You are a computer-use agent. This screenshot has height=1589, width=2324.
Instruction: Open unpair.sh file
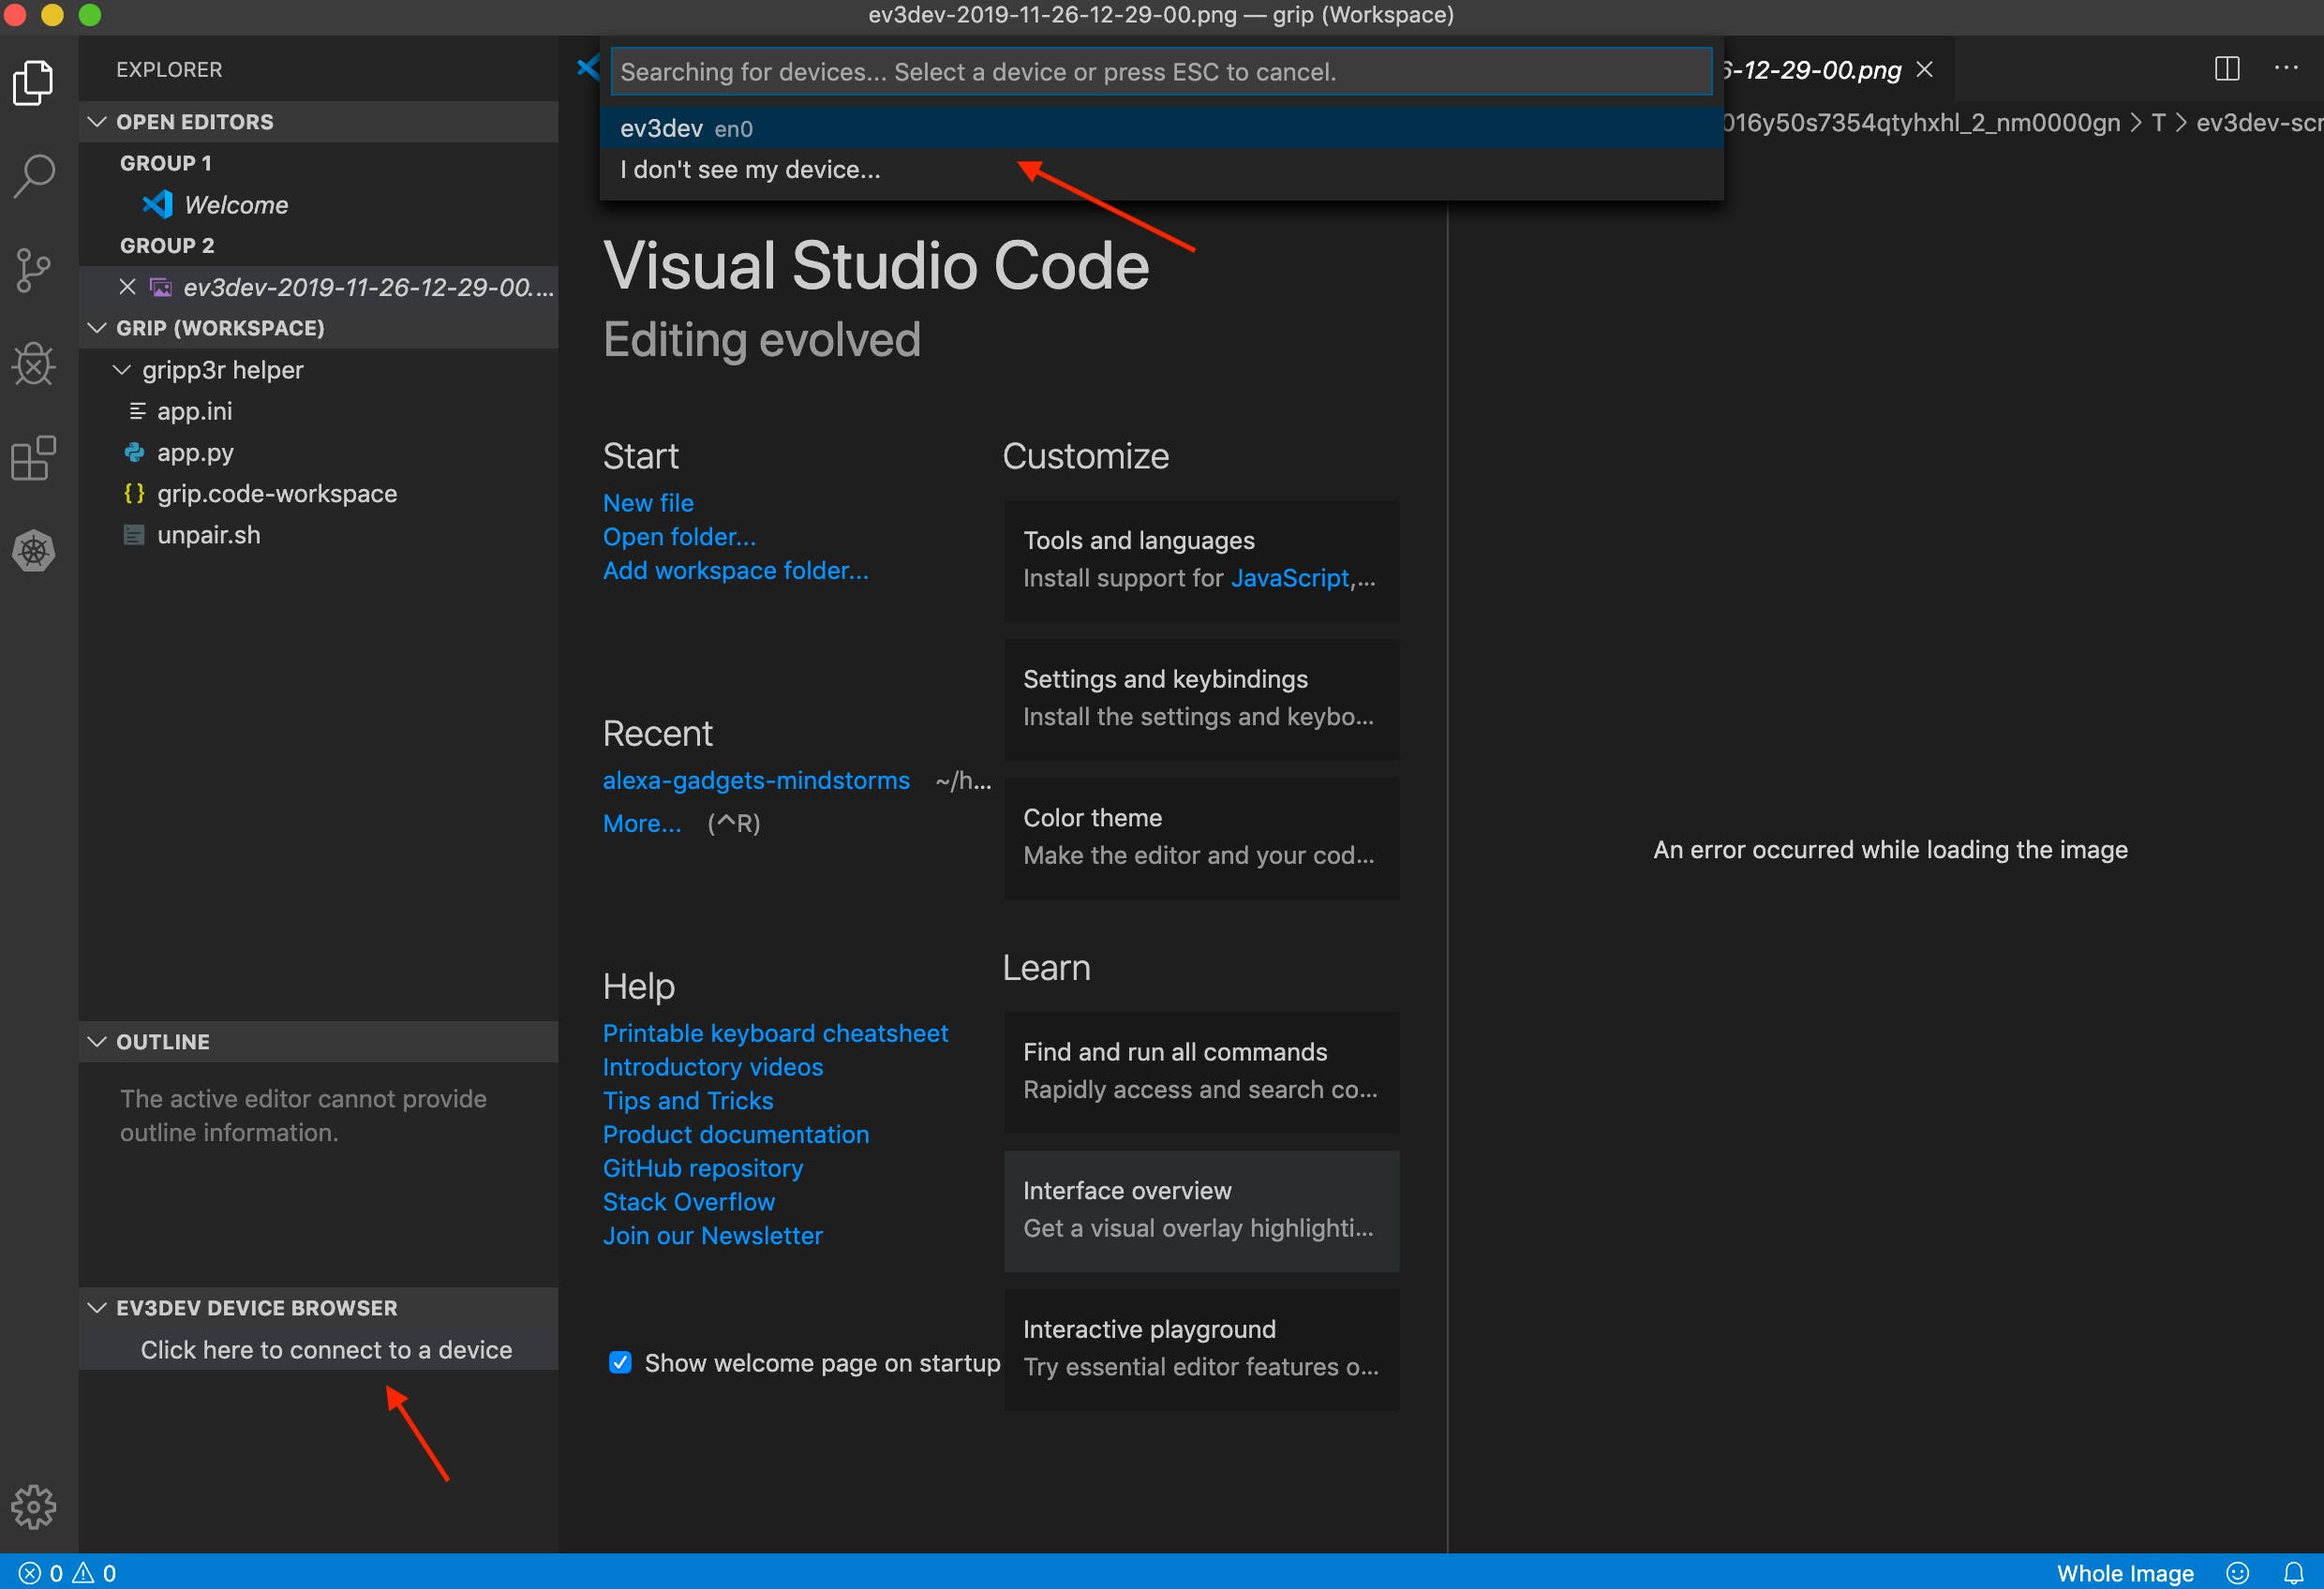pos(209,535)
